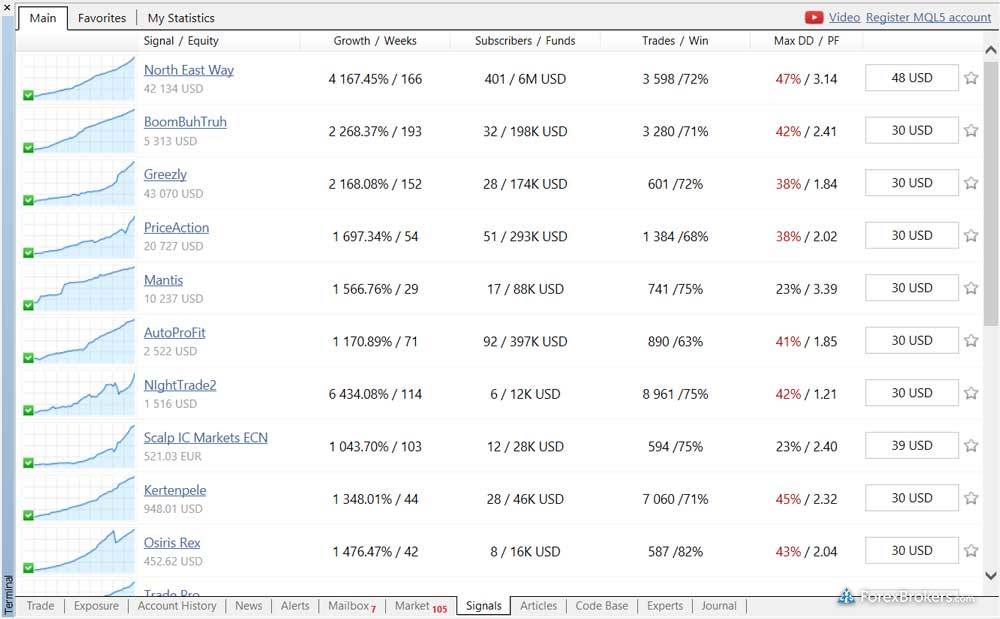Star the BoomBuhTruh signal

click(971, 131)
